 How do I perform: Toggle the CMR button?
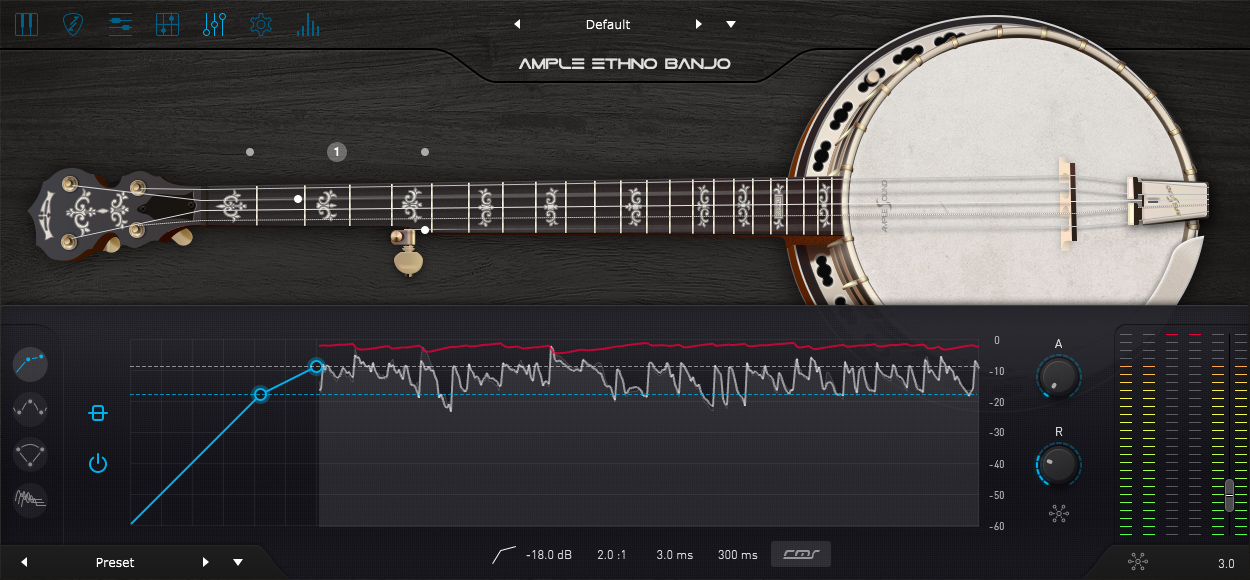click(x=801, y=554)
